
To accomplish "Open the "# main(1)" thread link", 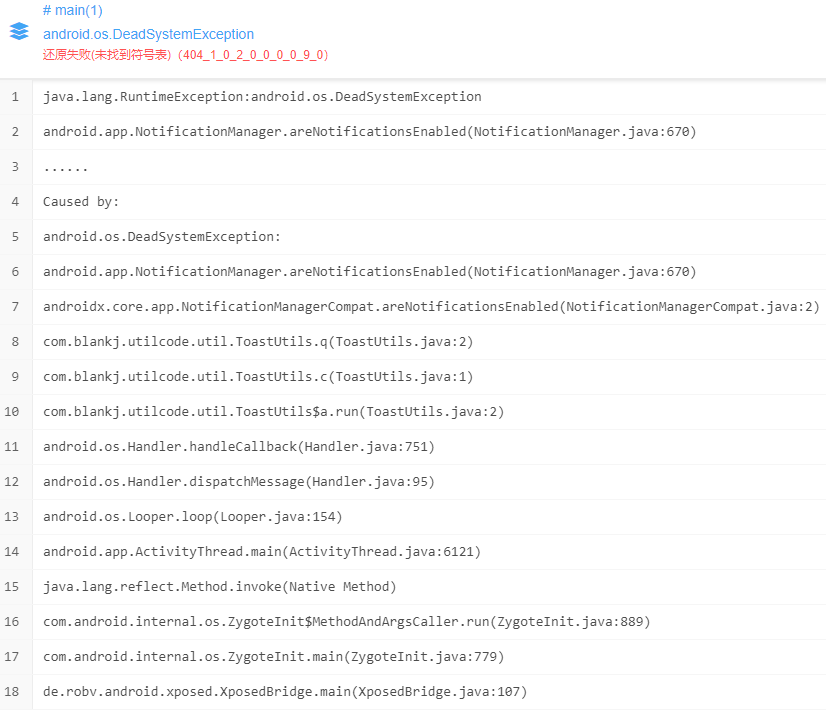I will pyautogui.click(x=68, y=10).
